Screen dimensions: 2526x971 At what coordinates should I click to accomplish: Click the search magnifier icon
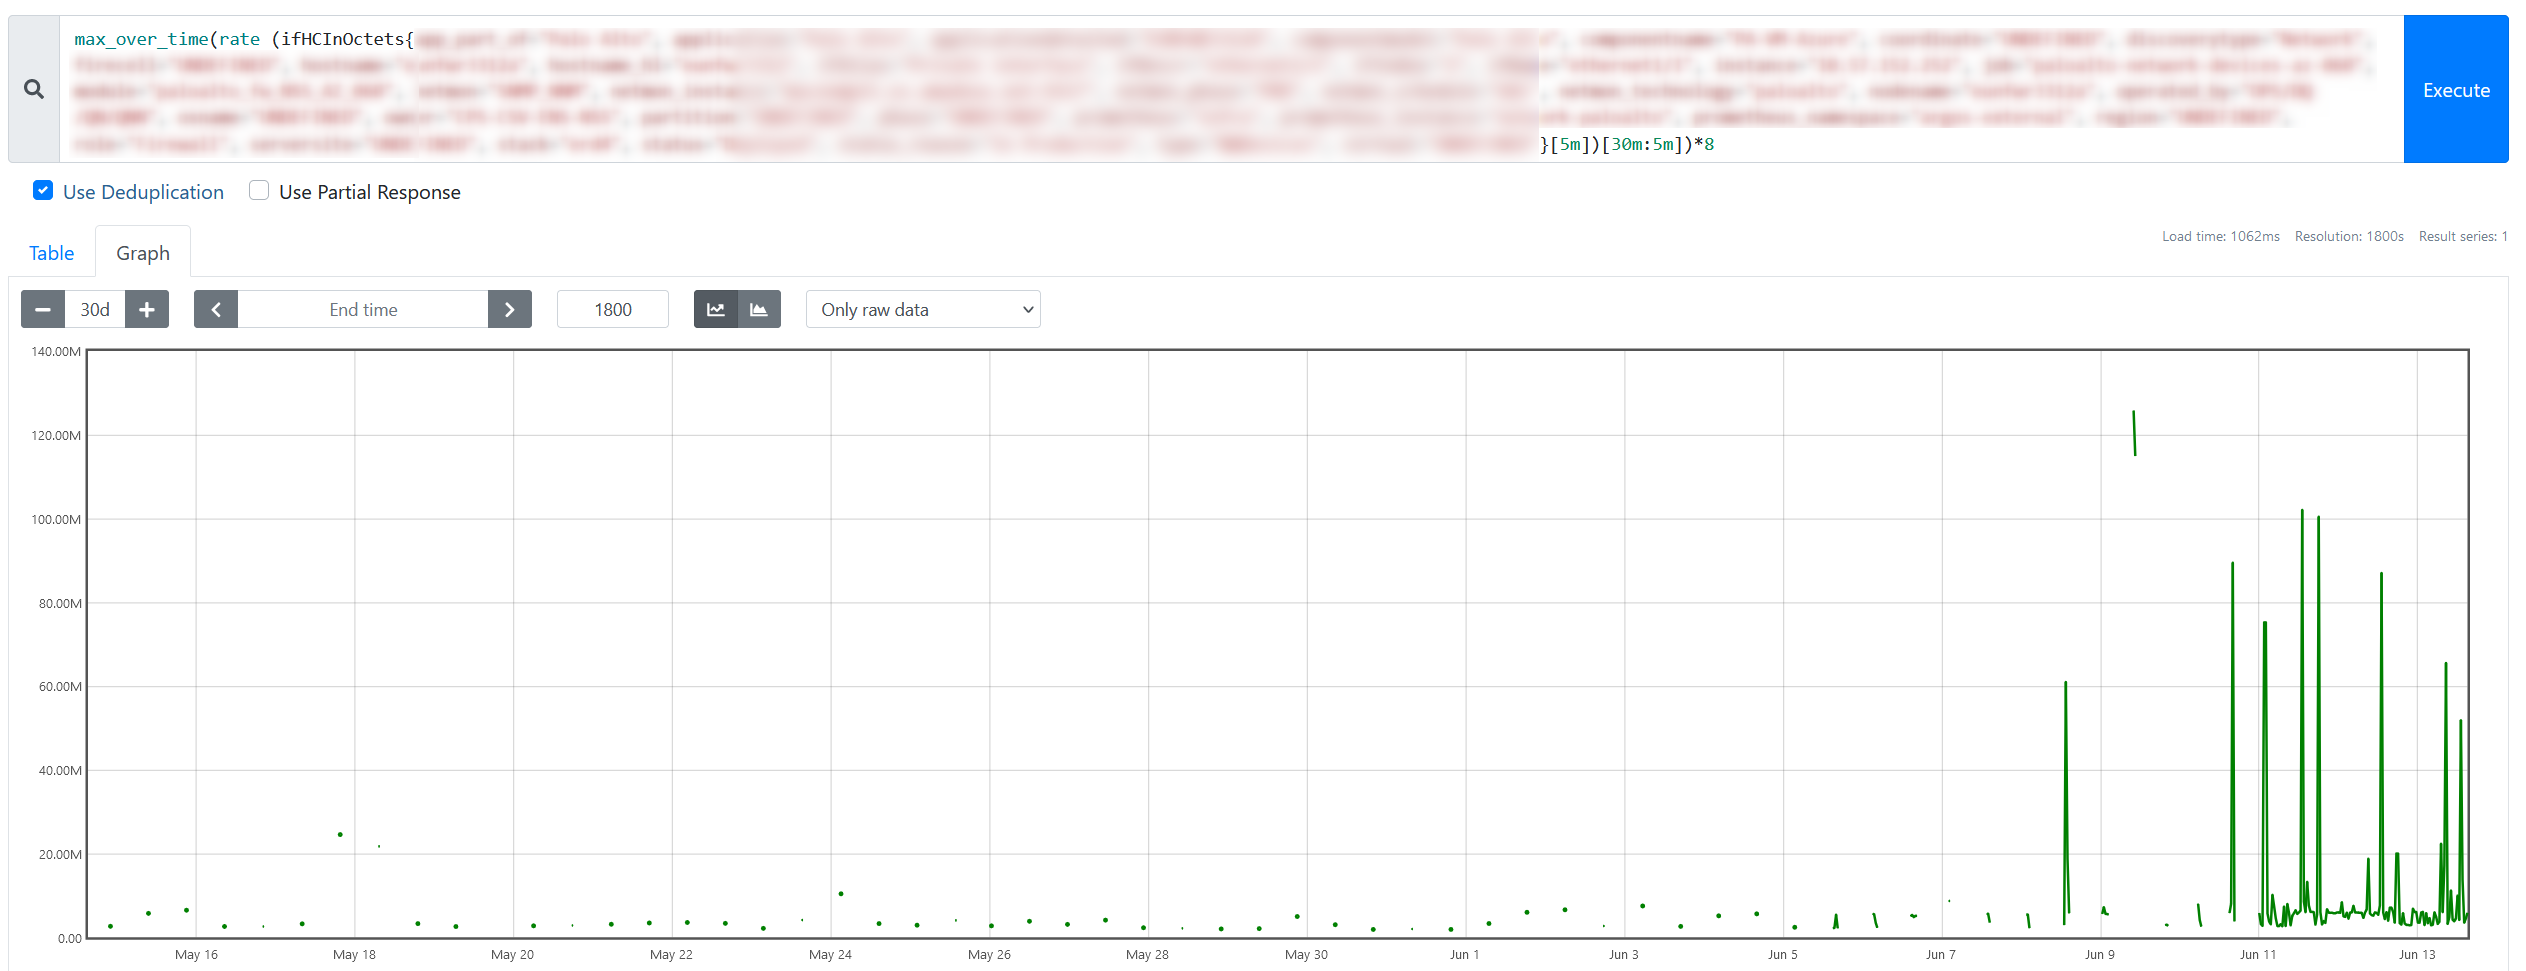34,89
